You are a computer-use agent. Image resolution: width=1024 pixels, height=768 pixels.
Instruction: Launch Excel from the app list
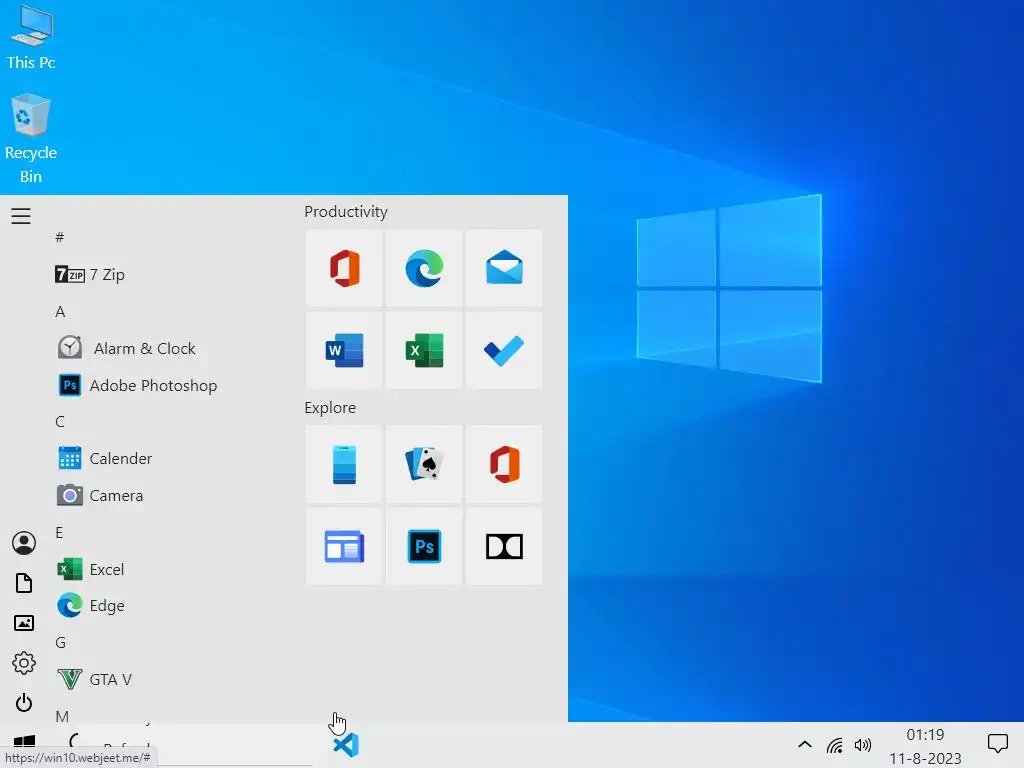(91, 569)
